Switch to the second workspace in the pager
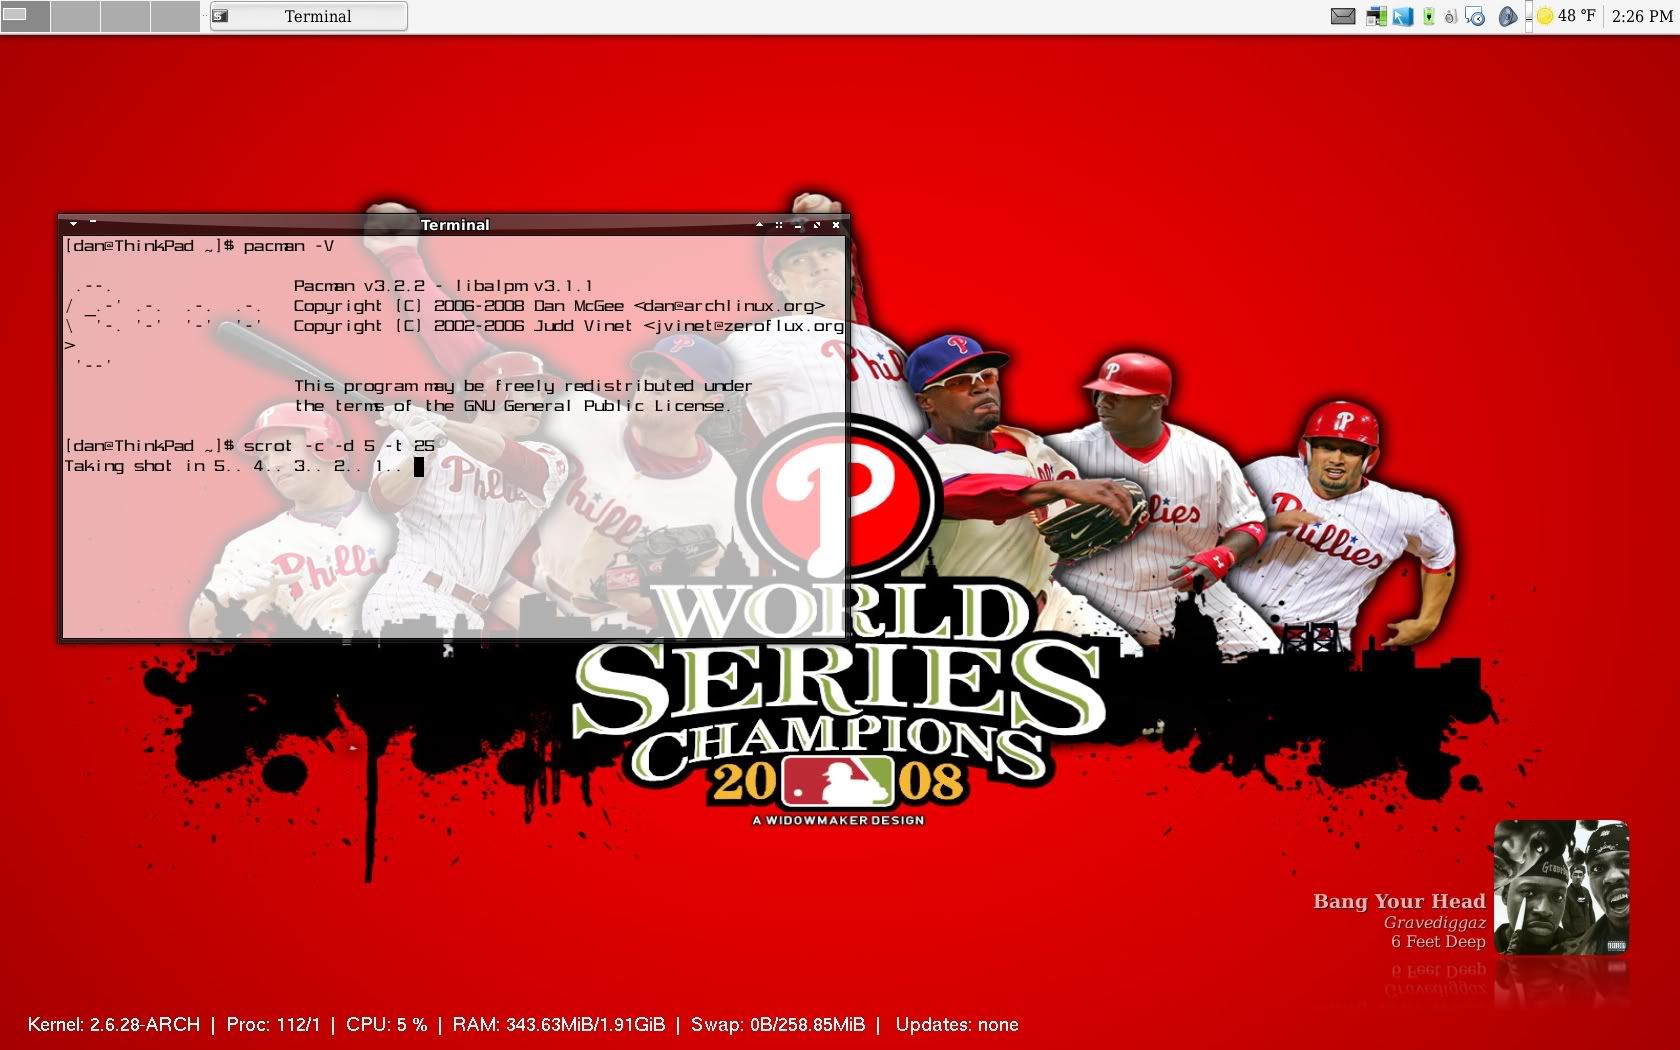This screenshot has height=1050, width=1680. pyautogui.click(x=75, y=16)
